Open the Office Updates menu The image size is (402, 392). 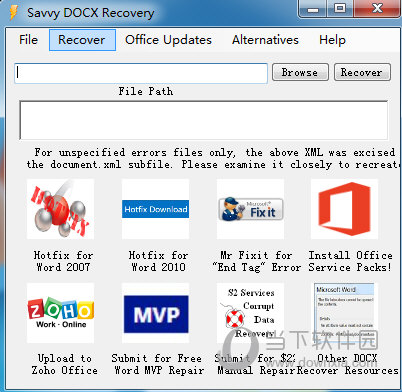tap(168, 40)
